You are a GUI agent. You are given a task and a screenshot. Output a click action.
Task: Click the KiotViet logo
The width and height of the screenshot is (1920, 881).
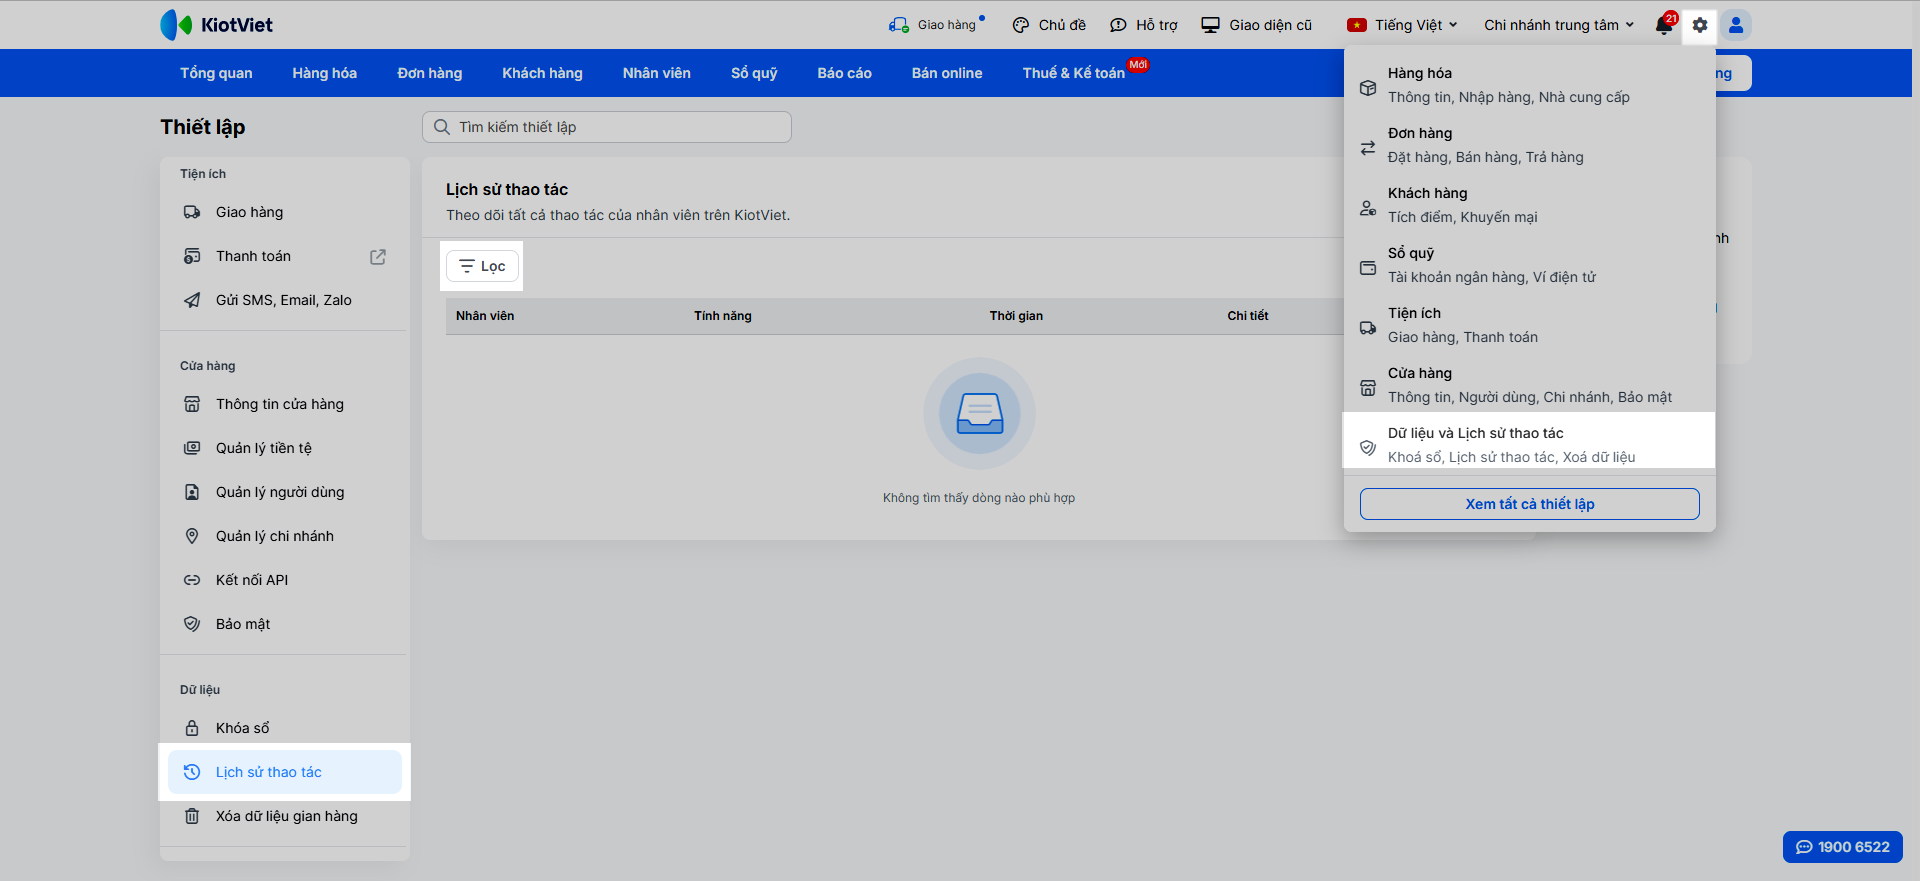[x=216, y=25]
